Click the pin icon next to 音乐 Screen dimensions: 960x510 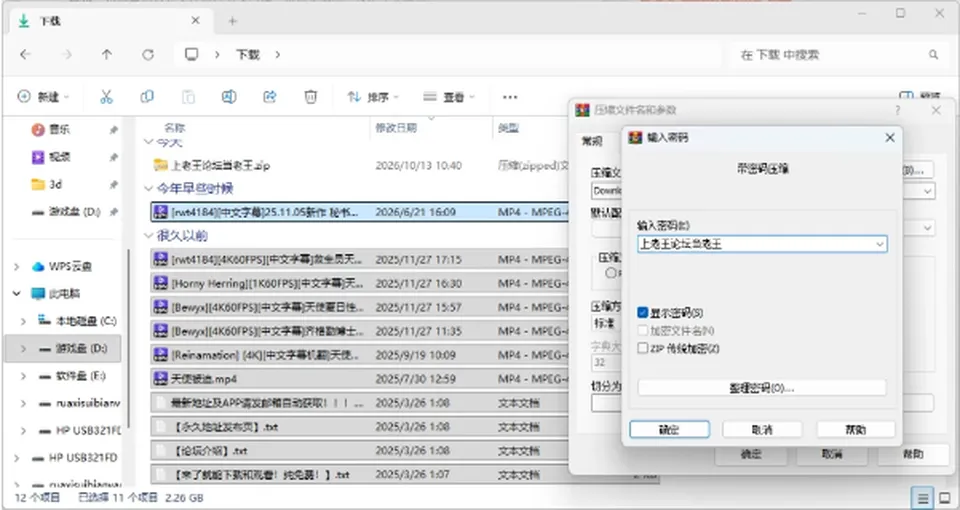click(x=113, y=130)
